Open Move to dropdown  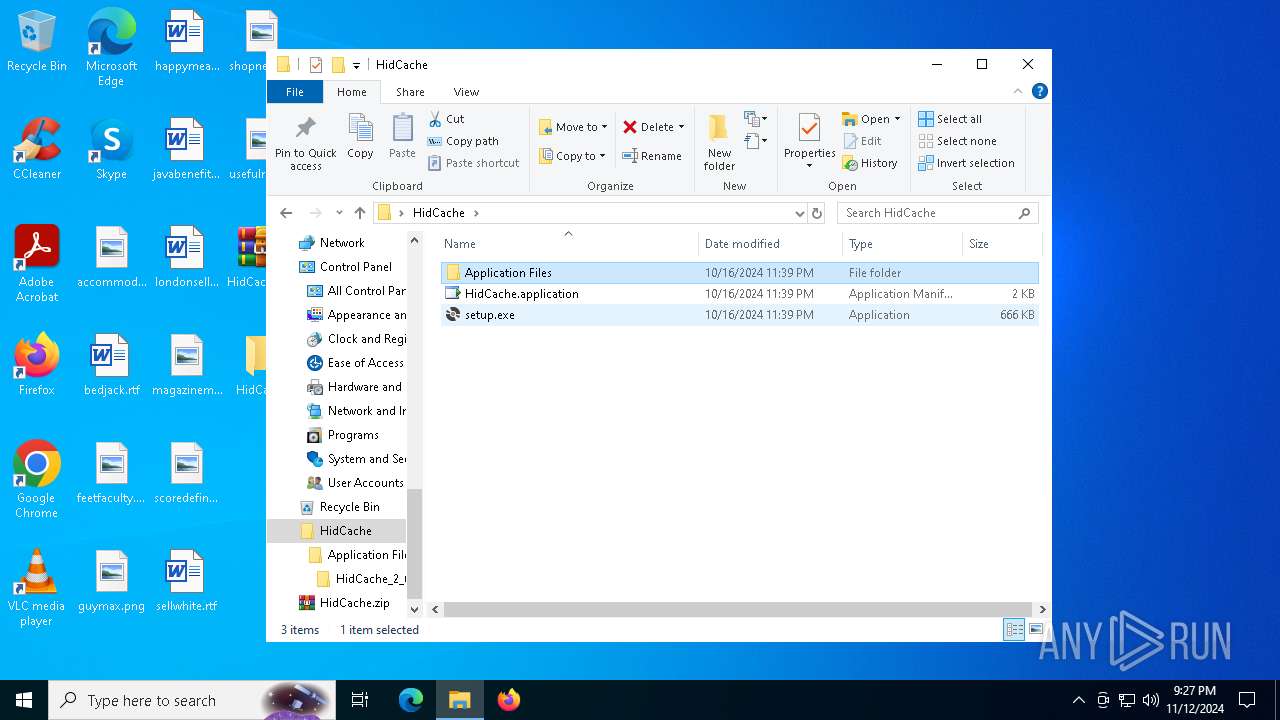574,127
